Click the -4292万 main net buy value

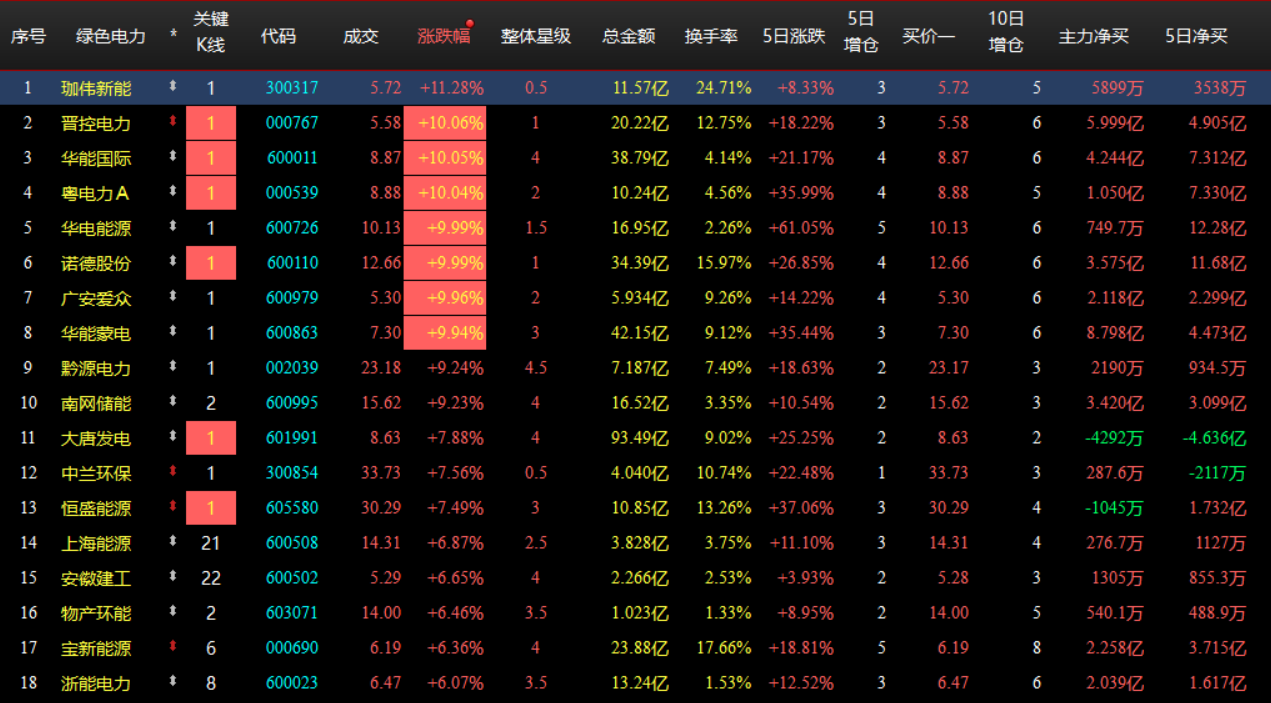click(1115, 438)
